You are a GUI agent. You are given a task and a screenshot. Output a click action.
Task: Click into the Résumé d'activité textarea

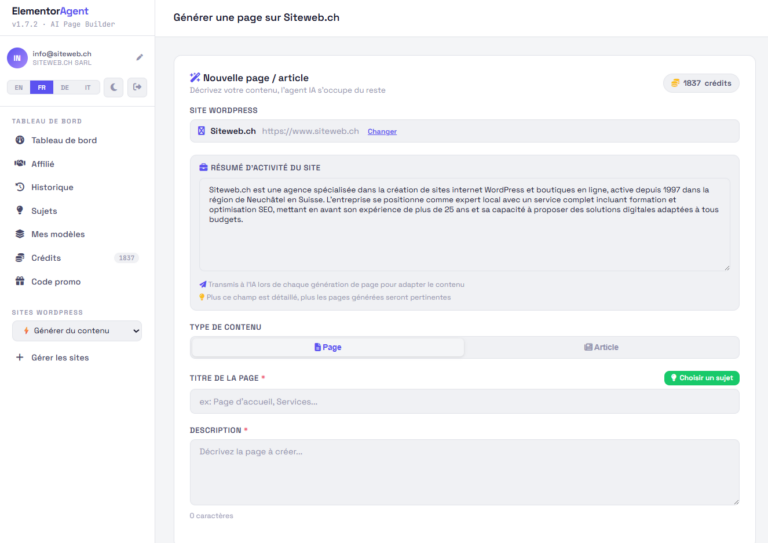[464, 224]
